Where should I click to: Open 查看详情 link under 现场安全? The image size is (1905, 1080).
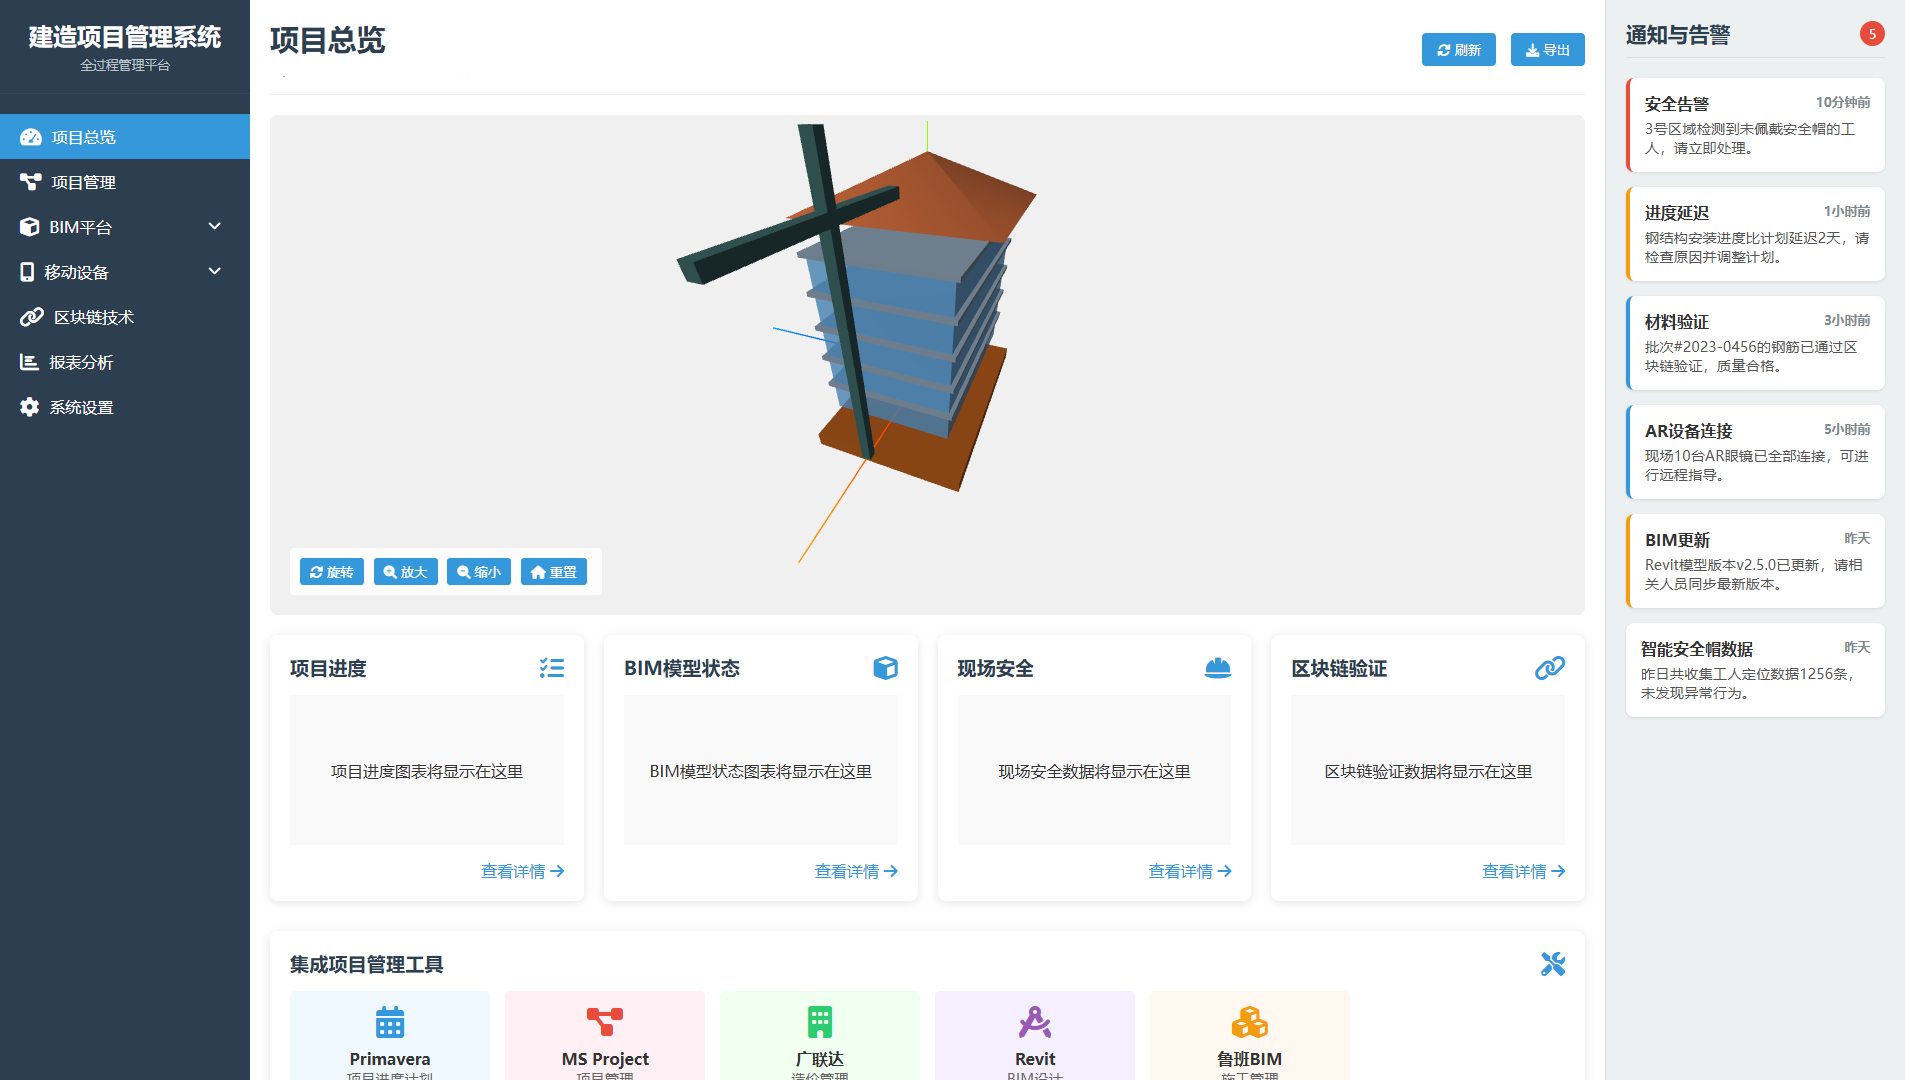click(x=1189, y=871)
